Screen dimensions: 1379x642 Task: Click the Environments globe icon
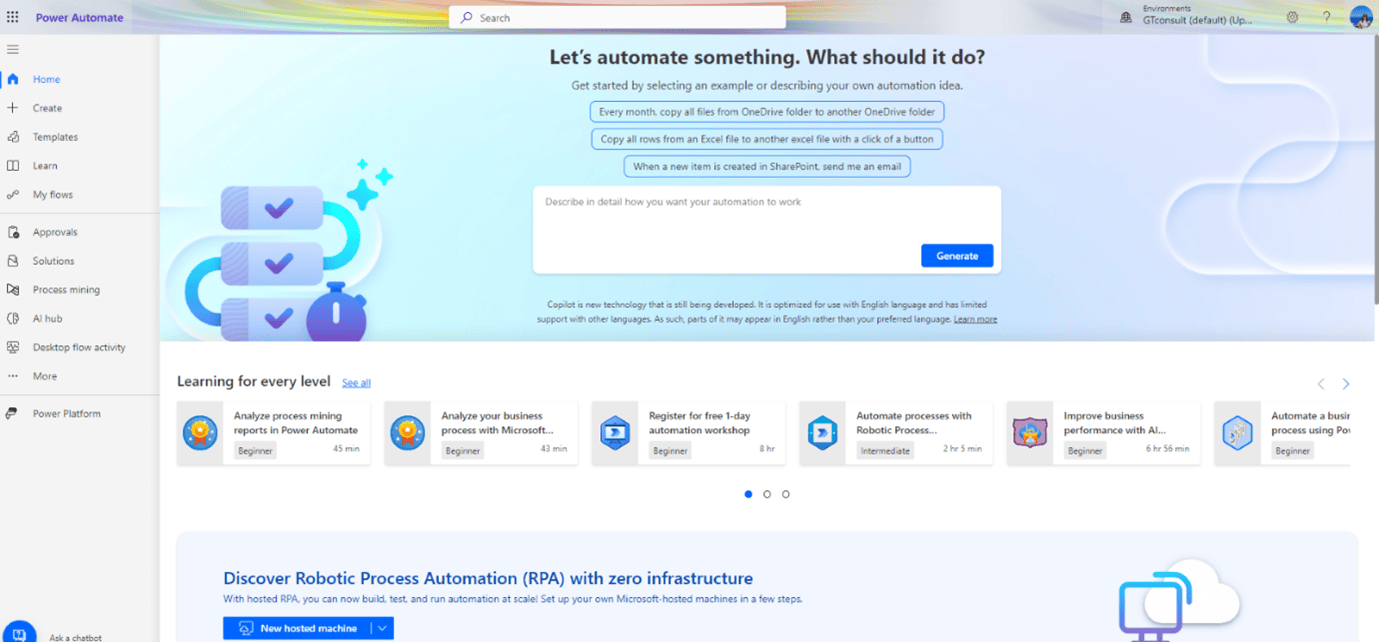1126,17
